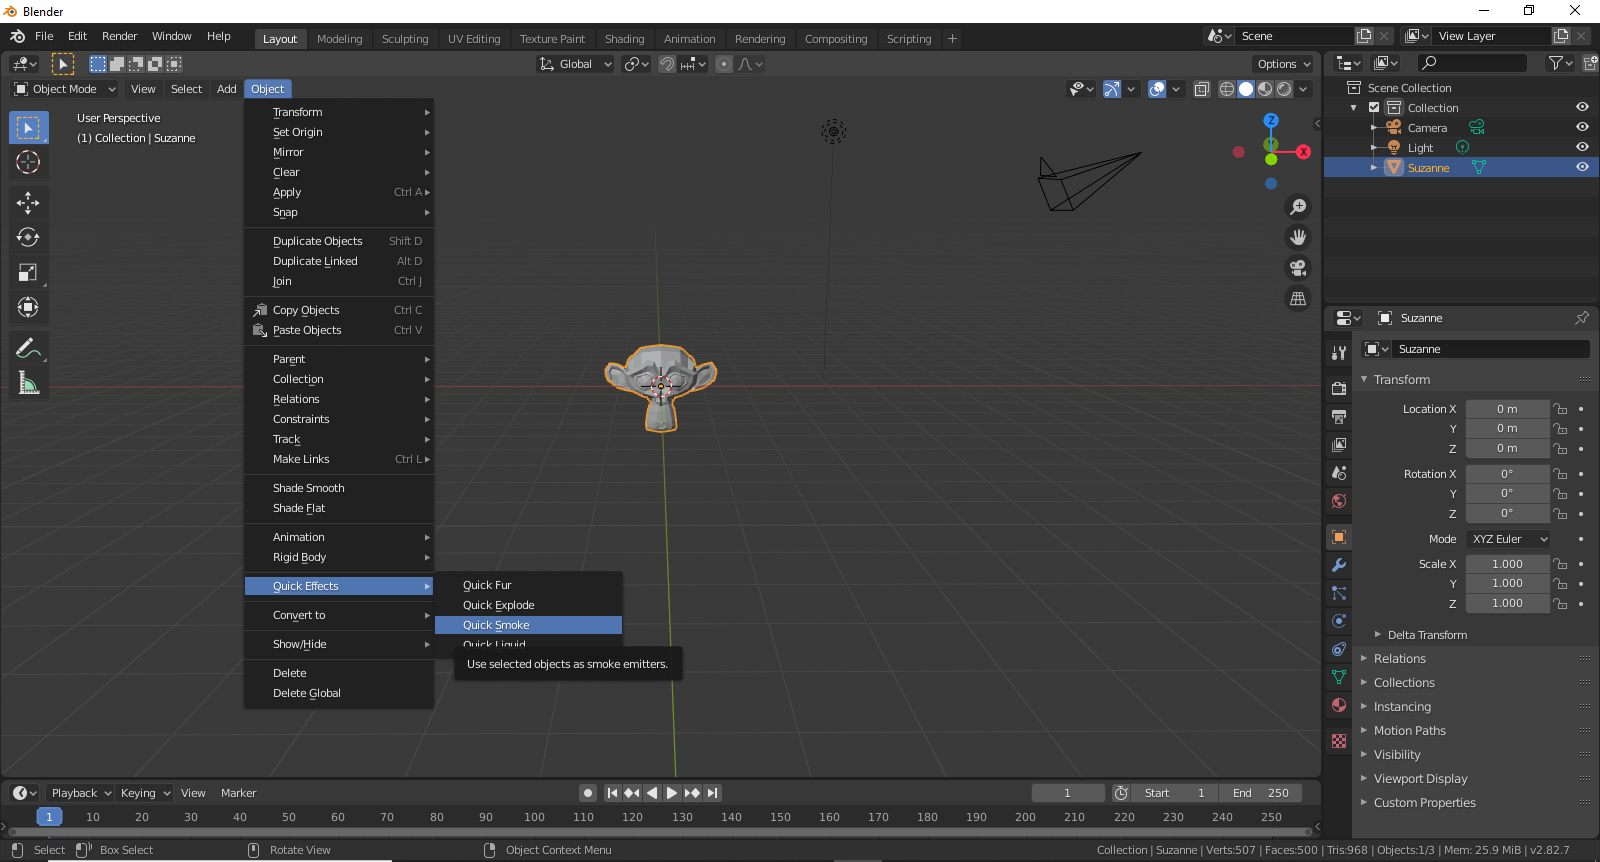The height and width of the screenshot is (862, 1600).
Task: Click Shade Smooth in Object menu
Action: [x=339, y=488]
